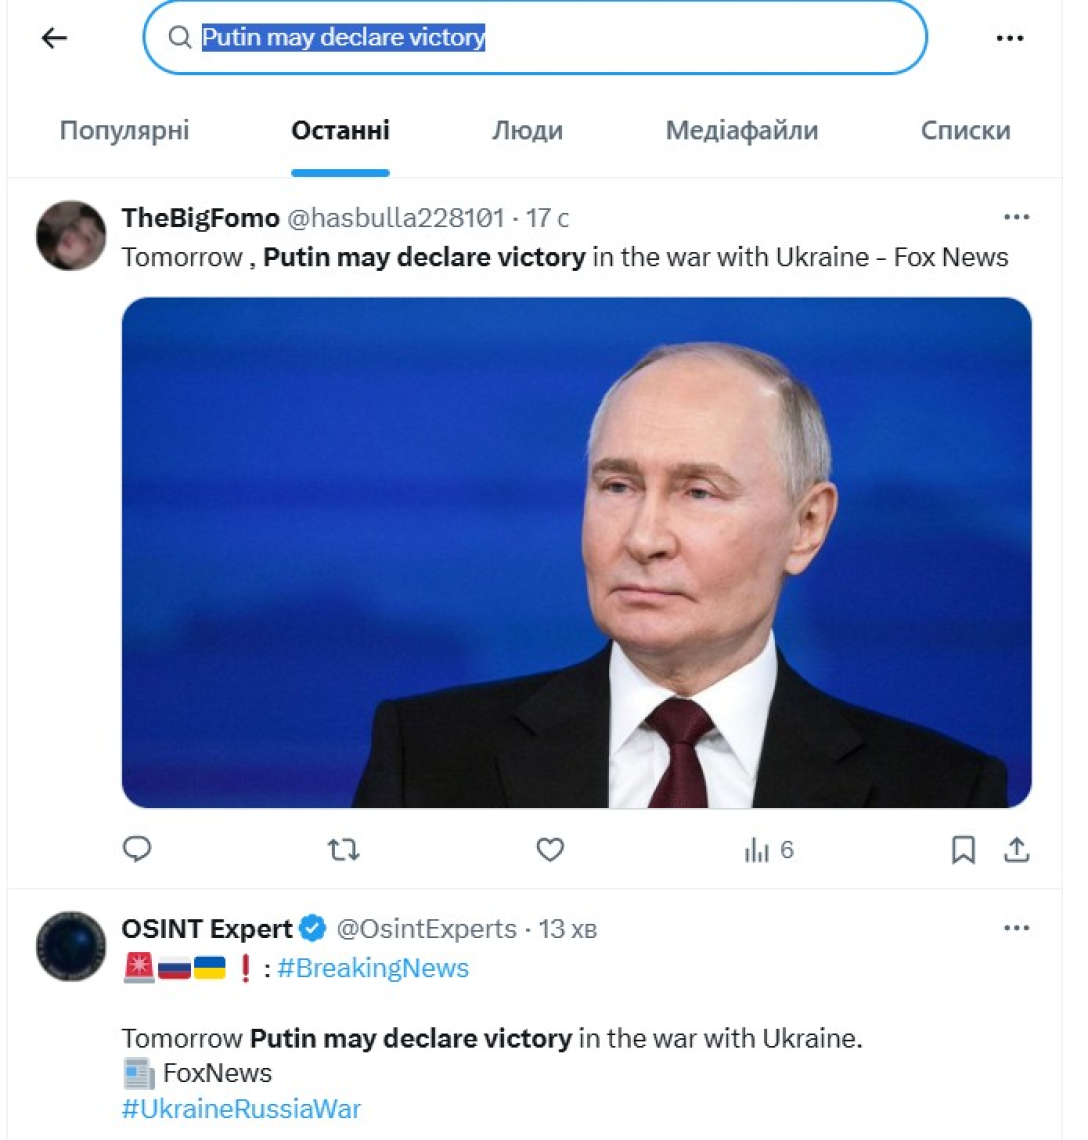Click the retweet icon below Putin's photo

click(344, 849)
